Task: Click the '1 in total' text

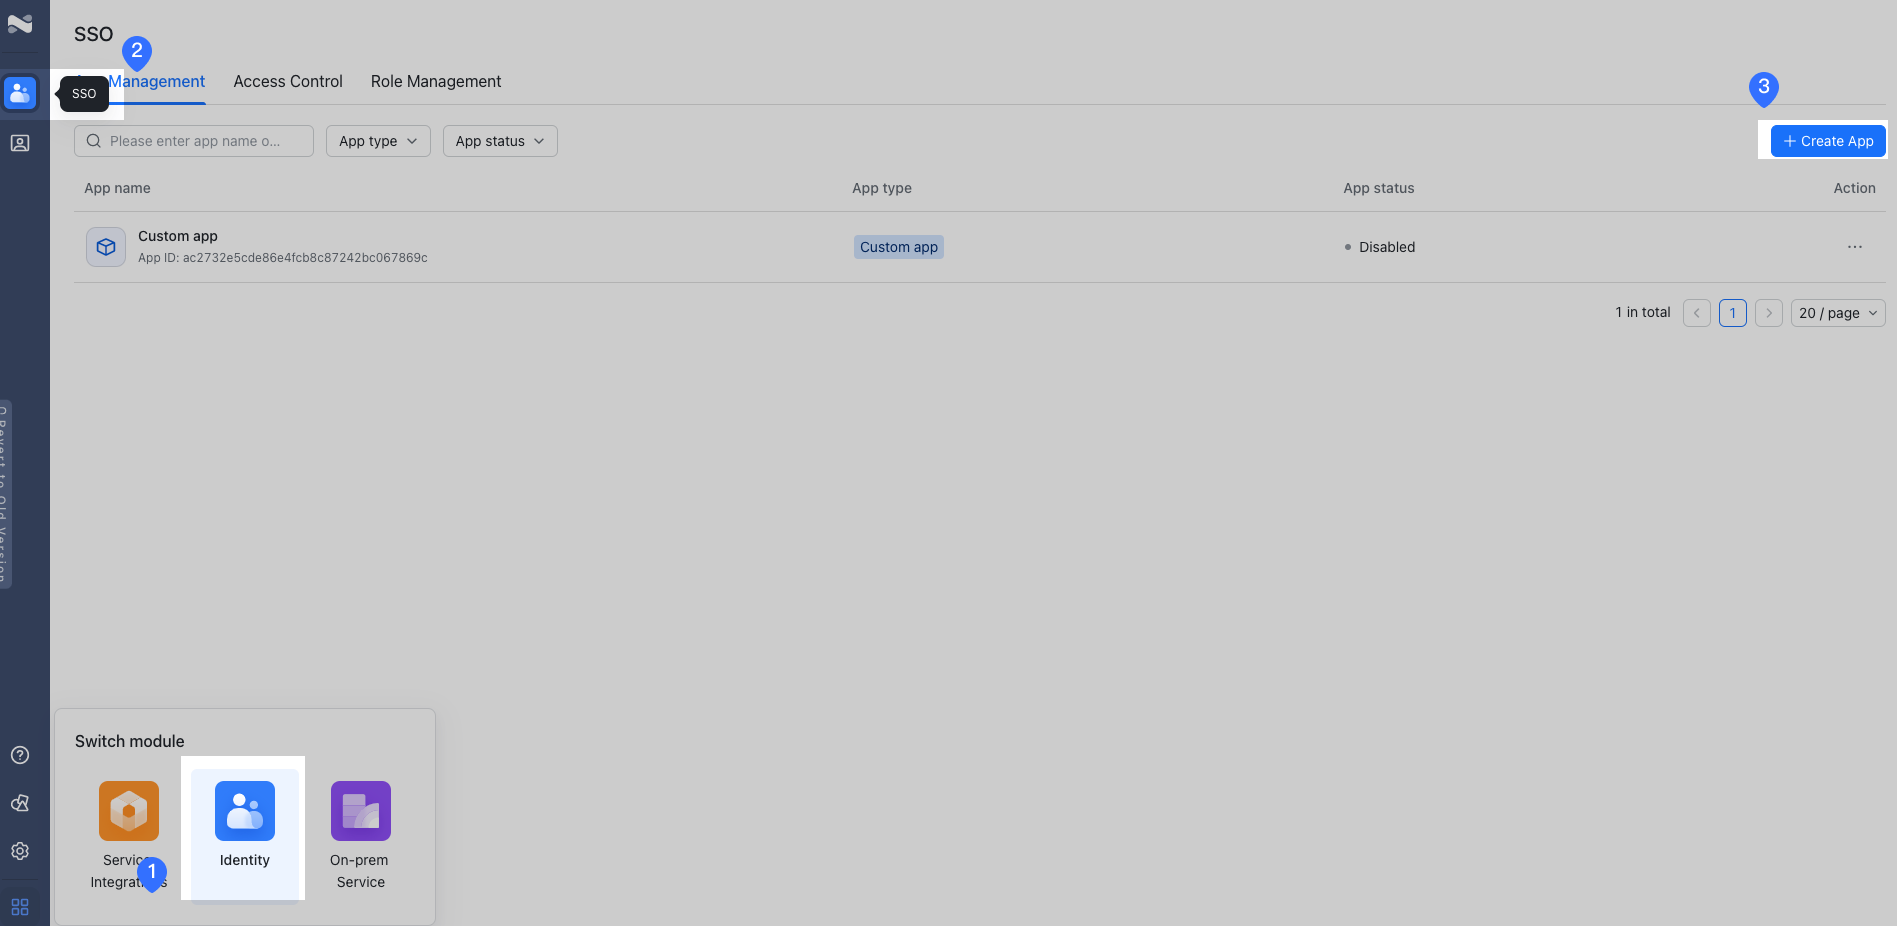Action: coord(1643,312)
